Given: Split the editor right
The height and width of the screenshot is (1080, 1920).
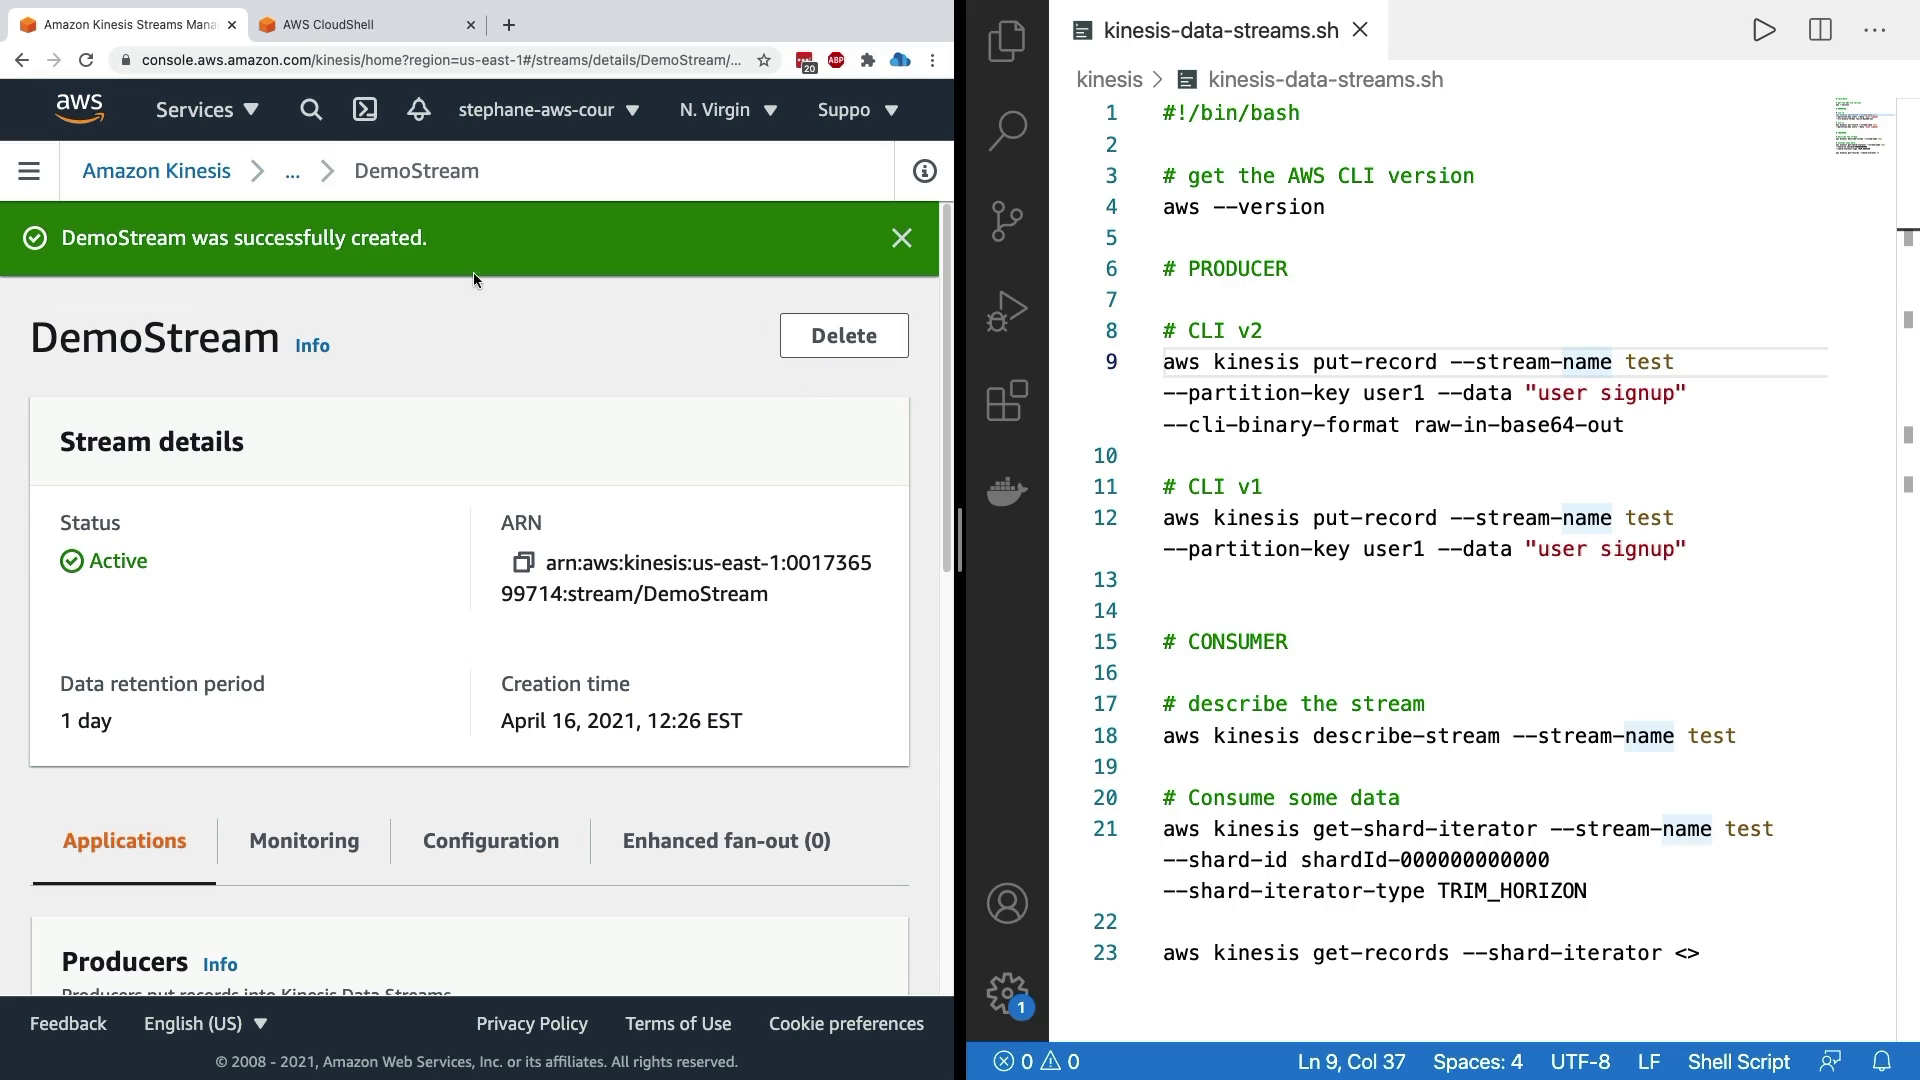Looking at the screenshot, I should tap(1820, 30).
